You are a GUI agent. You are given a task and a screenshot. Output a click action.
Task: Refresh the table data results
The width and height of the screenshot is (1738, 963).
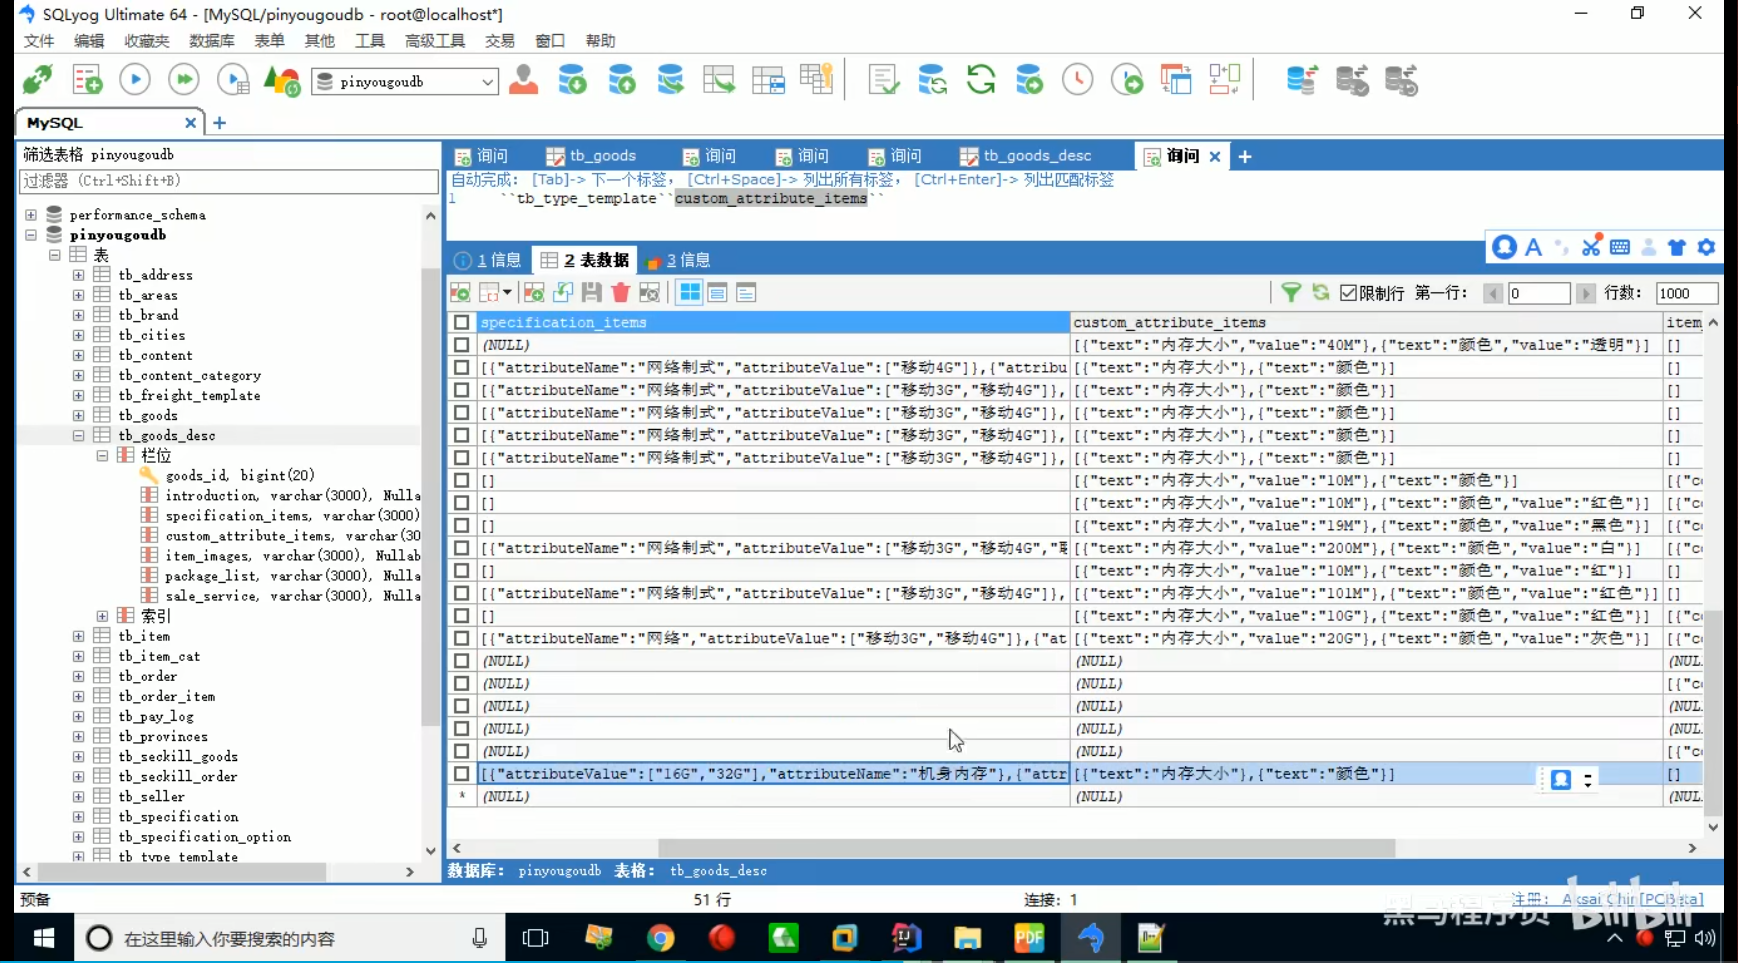point(1321,292)
